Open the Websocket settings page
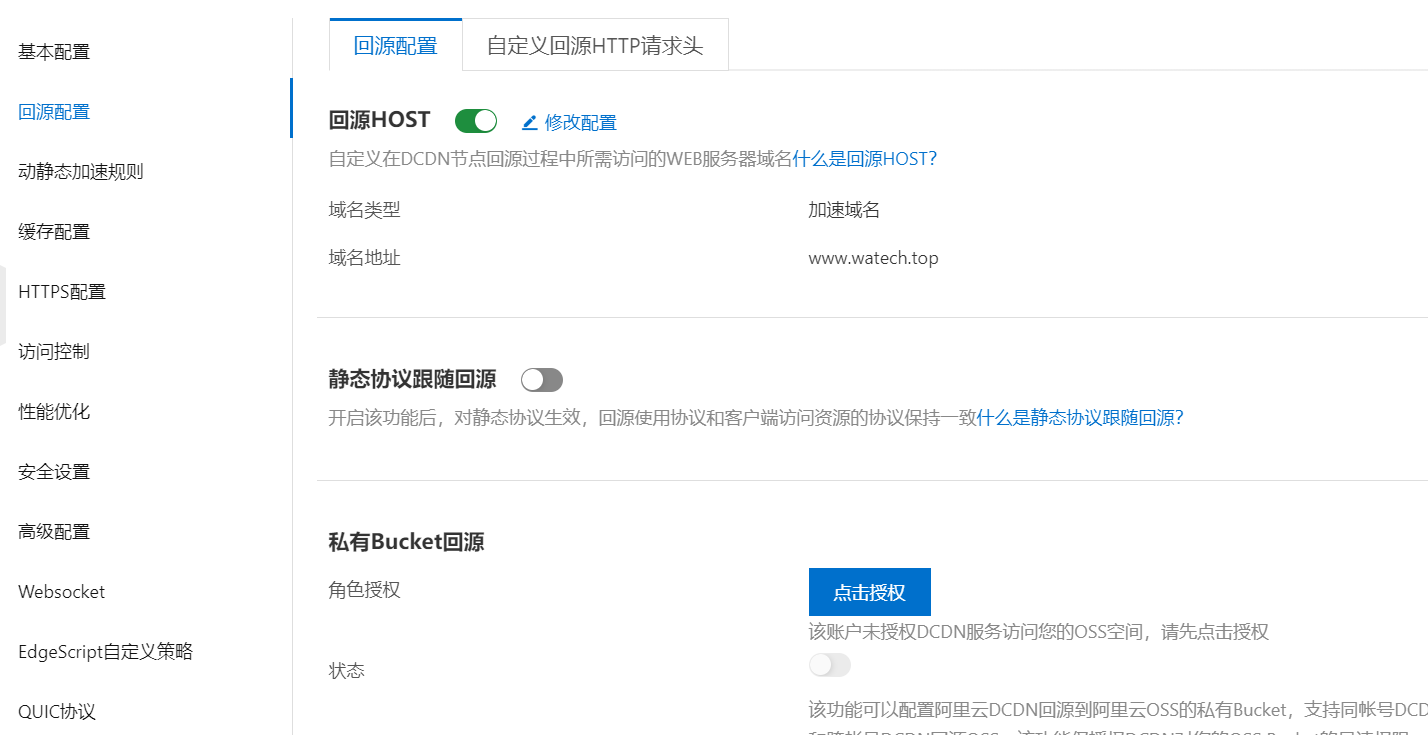The image size is (1428, 735). point(62,592)
